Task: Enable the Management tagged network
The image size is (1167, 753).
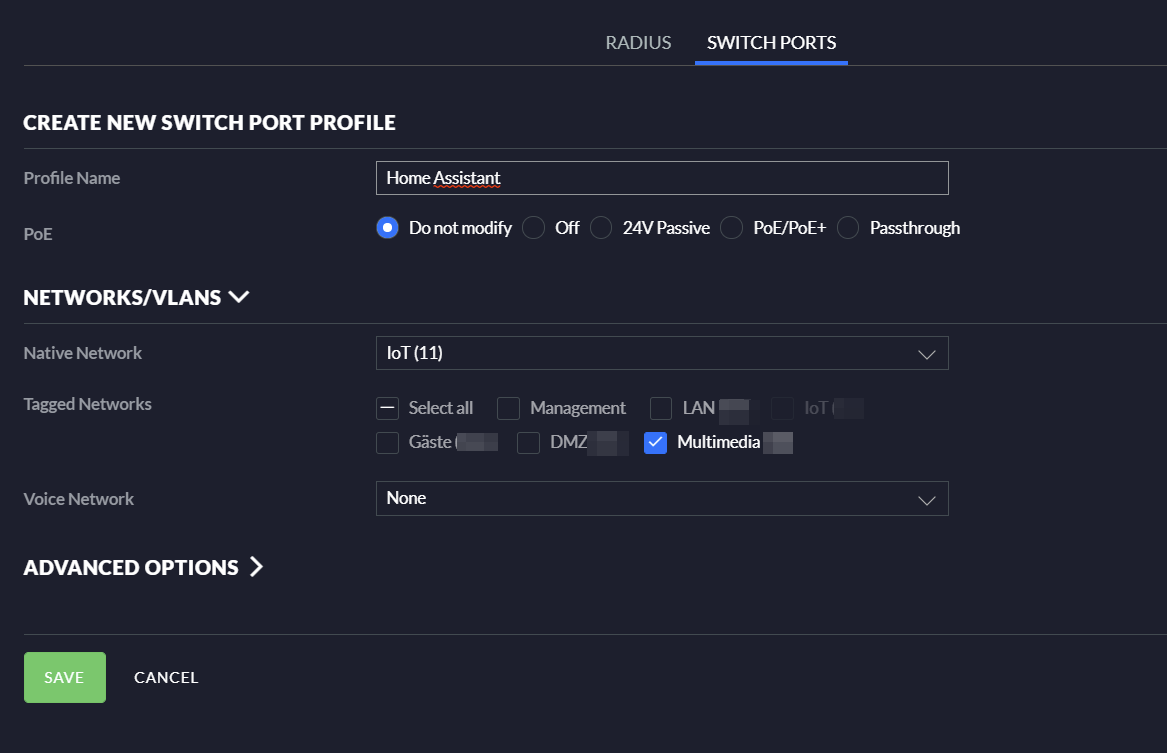Action: click(x=508, y=408)
